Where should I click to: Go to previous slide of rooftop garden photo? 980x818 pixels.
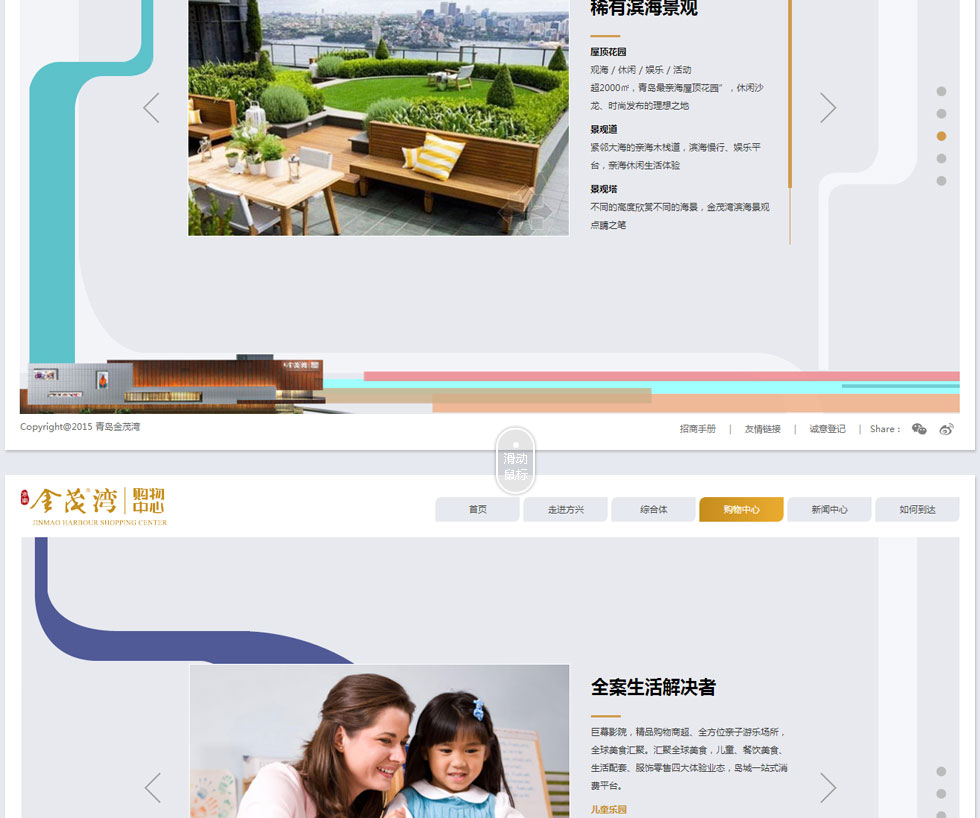(x=151, y=108)
